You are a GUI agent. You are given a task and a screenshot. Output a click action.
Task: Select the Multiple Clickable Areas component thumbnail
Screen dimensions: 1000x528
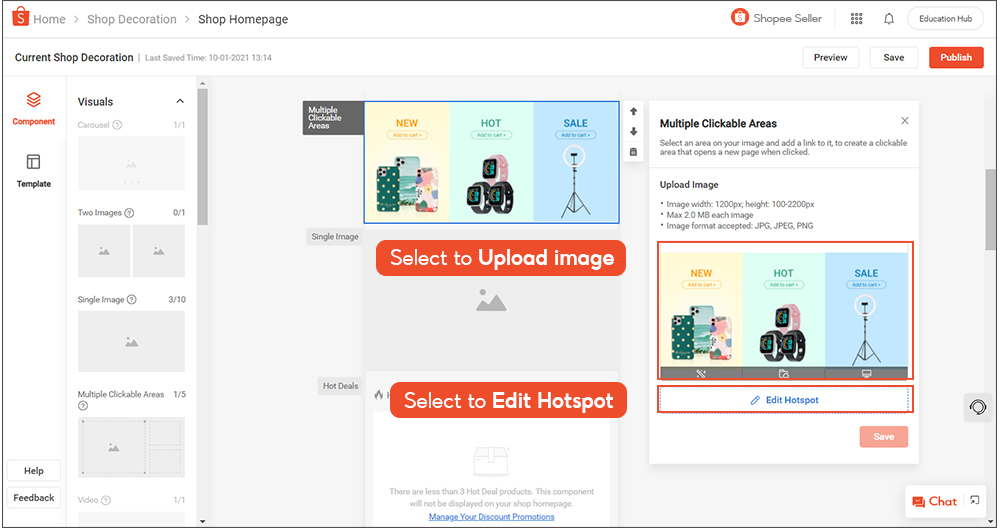131,447
